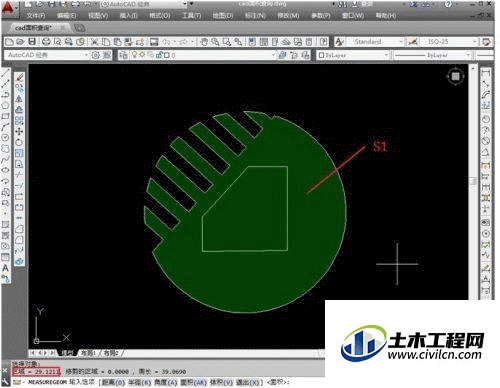Choose the 体积(V) command option
Screen dimensions: 500x388
(x=222, y=382)
